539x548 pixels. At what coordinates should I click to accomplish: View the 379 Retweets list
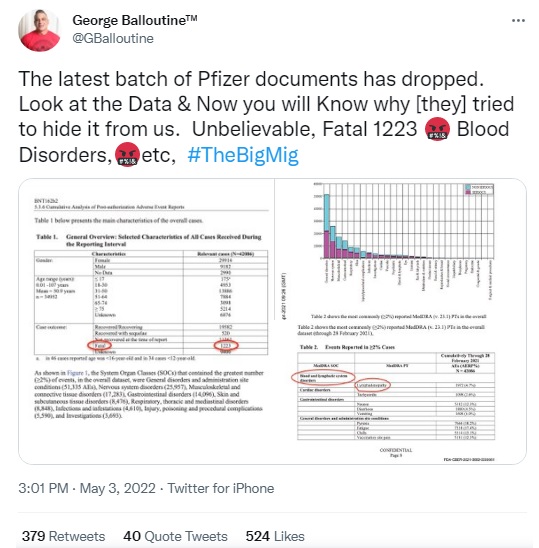(x=63, y=536)
